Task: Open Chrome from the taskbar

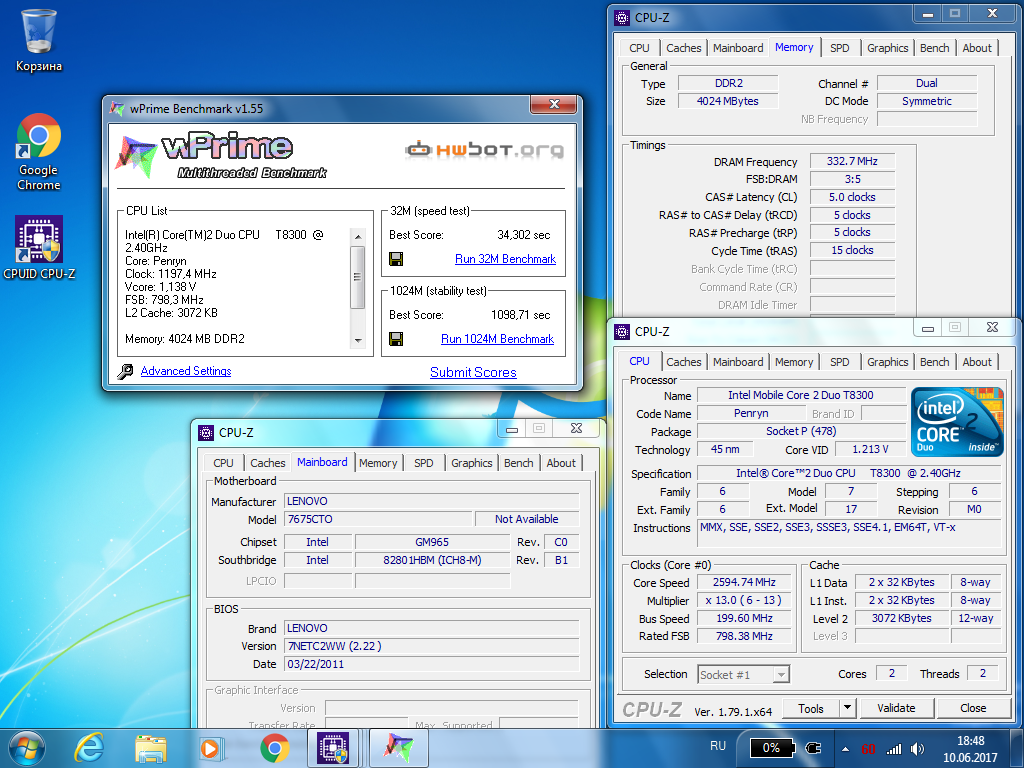Action: (x=274, y=748)
